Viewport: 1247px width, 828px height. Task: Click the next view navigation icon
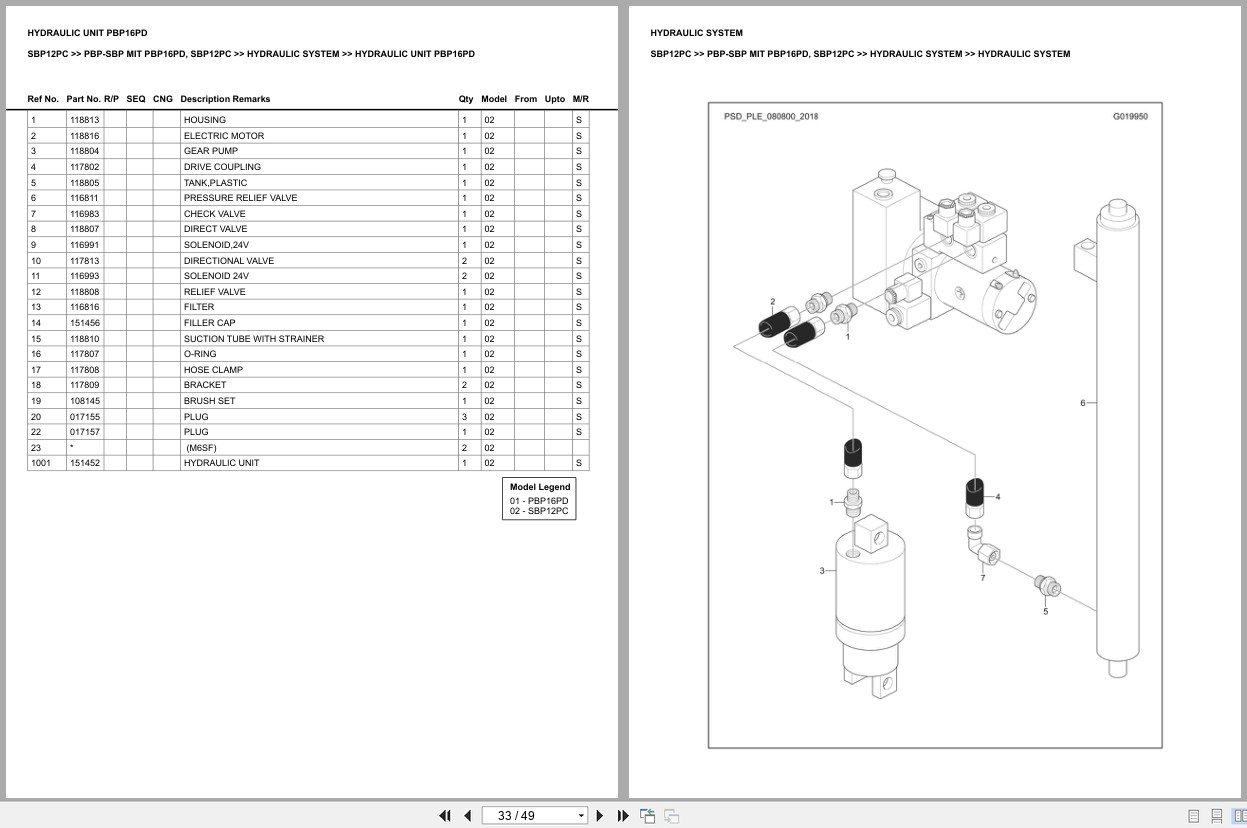click(671, 816)
